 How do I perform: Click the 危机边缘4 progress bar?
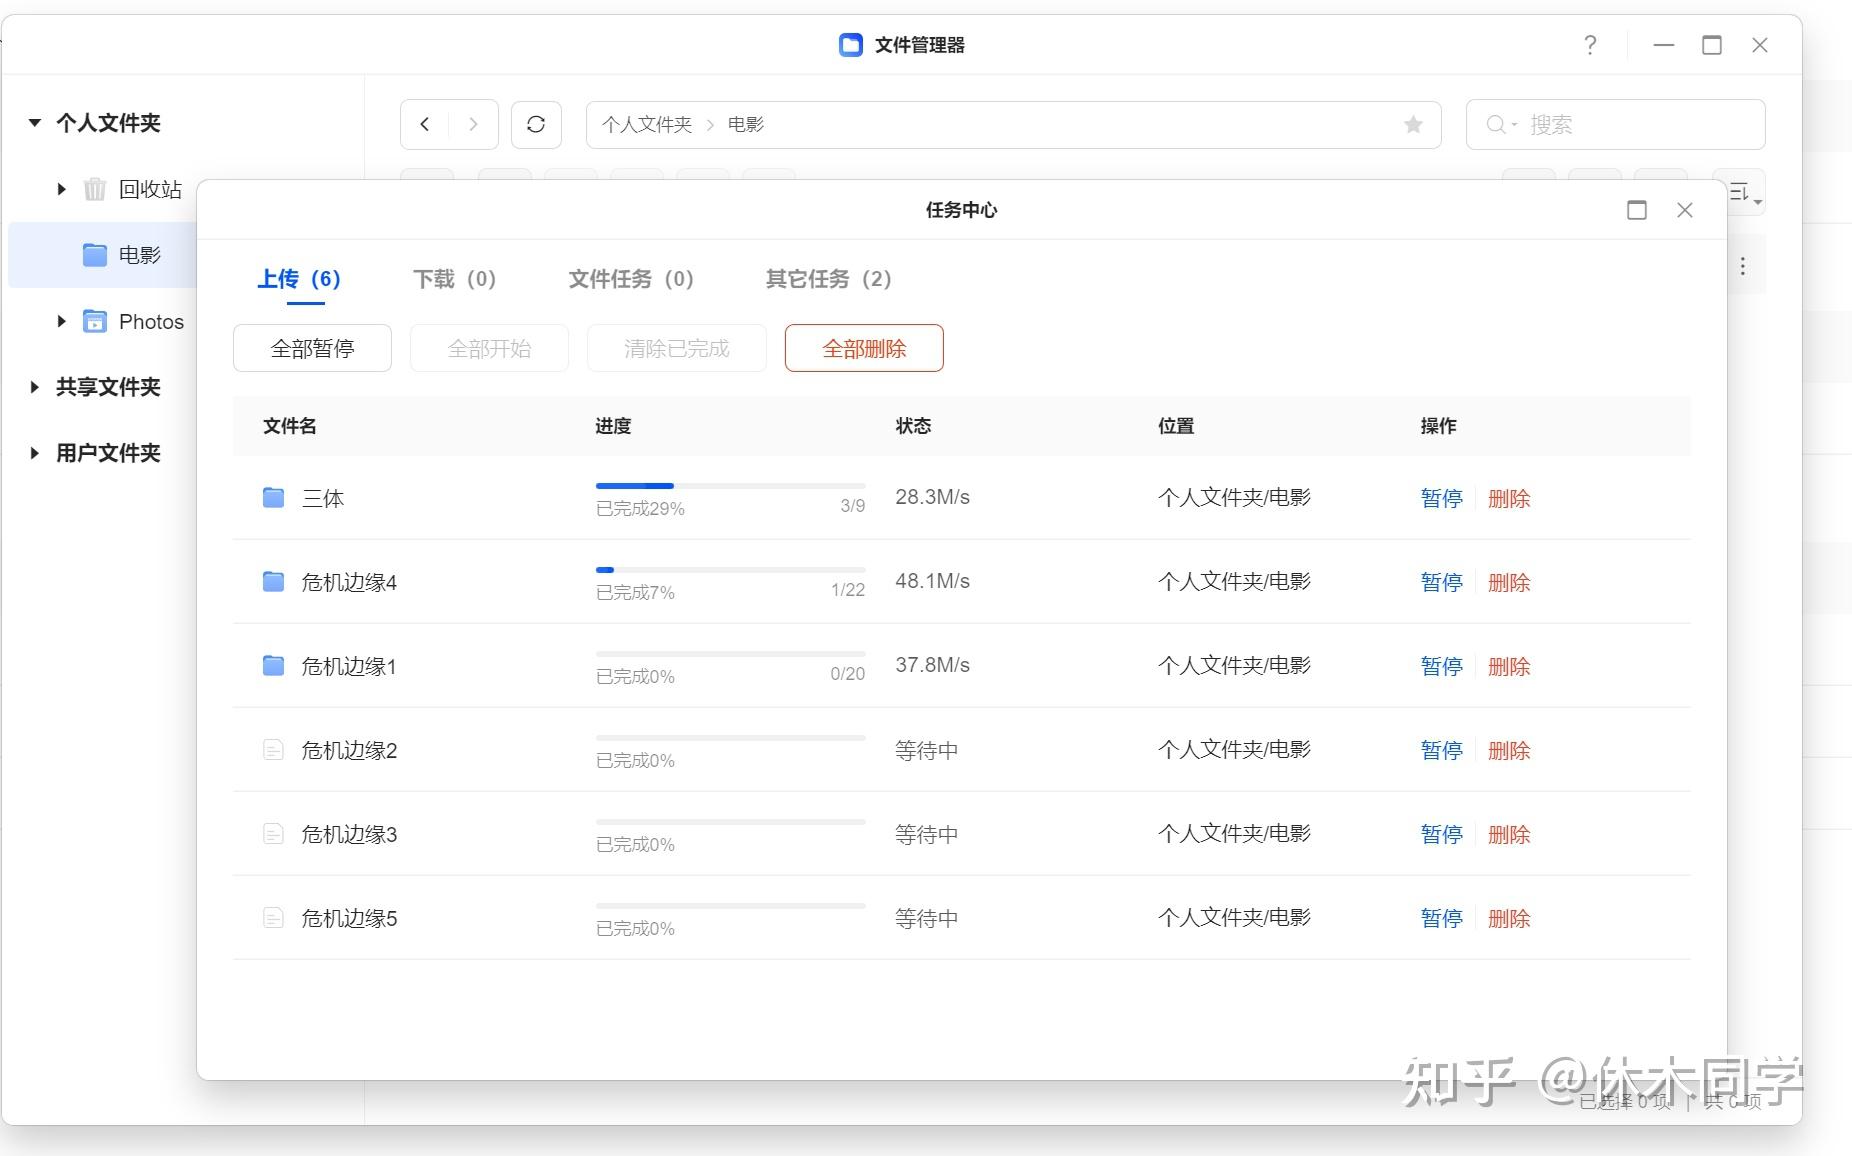click(731, 570)
